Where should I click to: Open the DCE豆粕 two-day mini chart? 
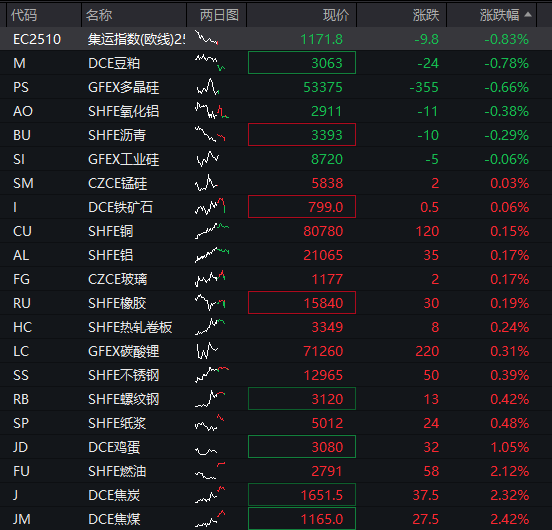tap(210, 63)
